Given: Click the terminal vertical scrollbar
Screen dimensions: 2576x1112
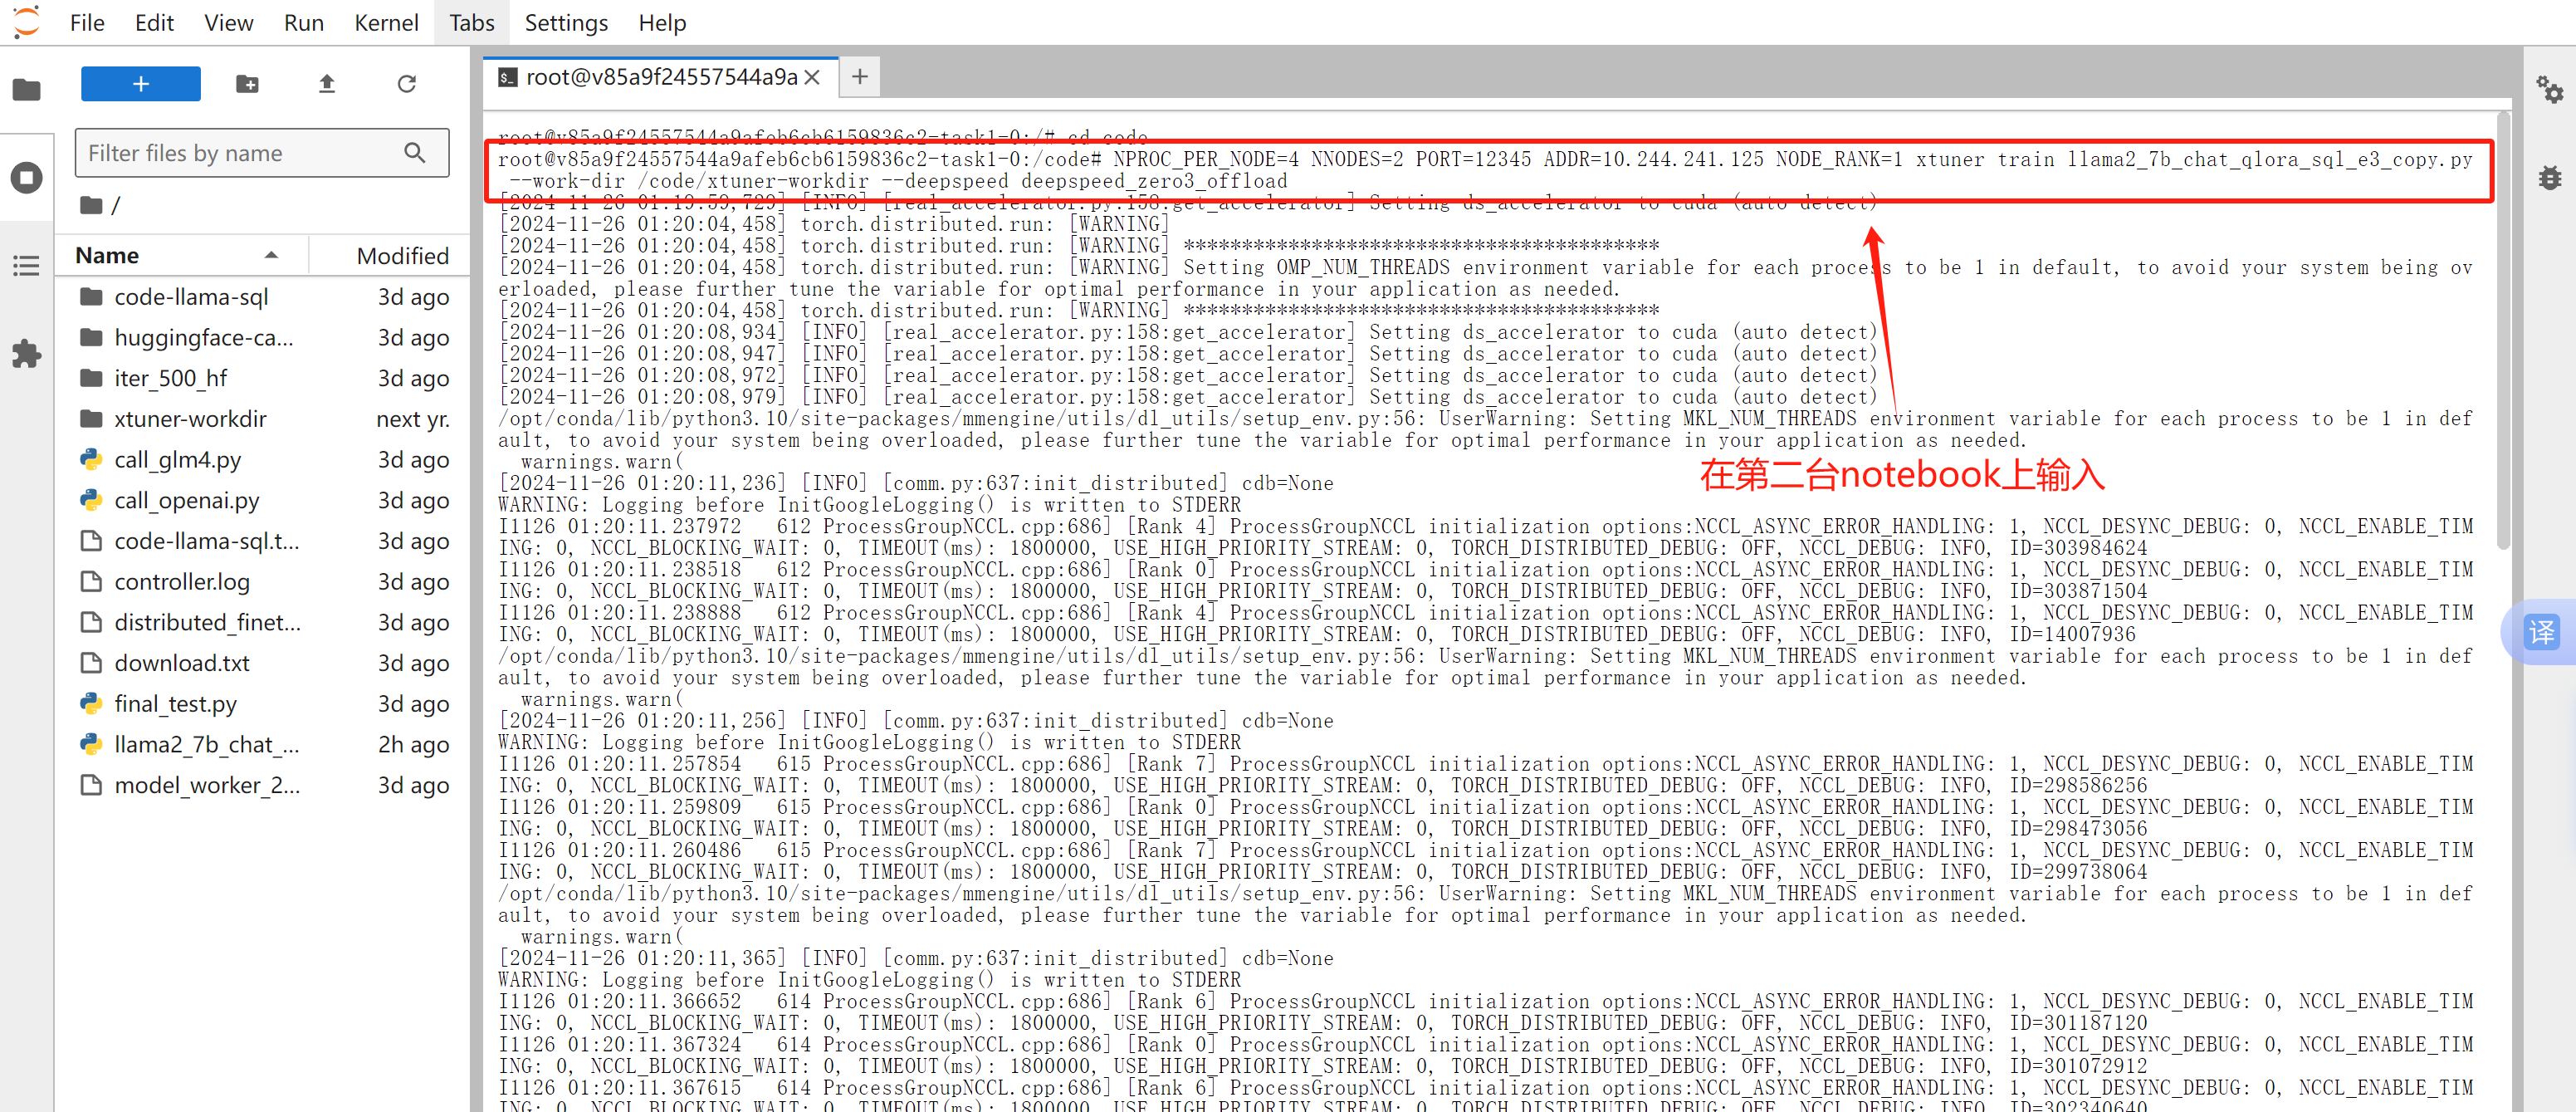Looking at the screenshot, I should tap(2502, 330).
